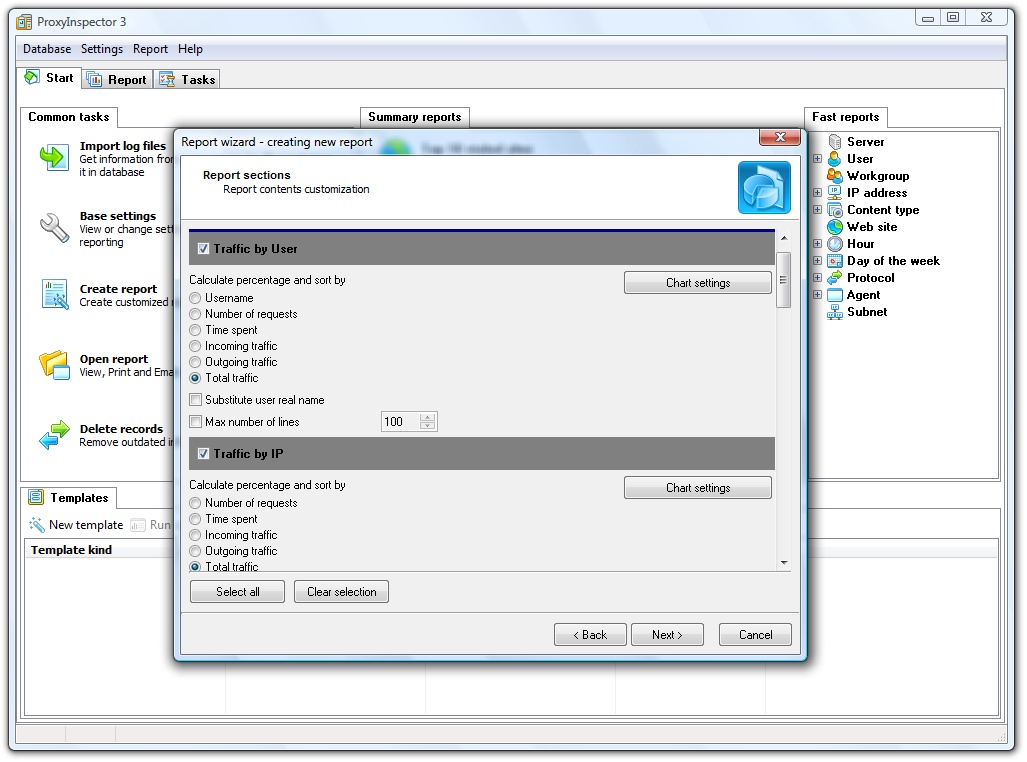Click the Web site globe icon

click(834, 227)
